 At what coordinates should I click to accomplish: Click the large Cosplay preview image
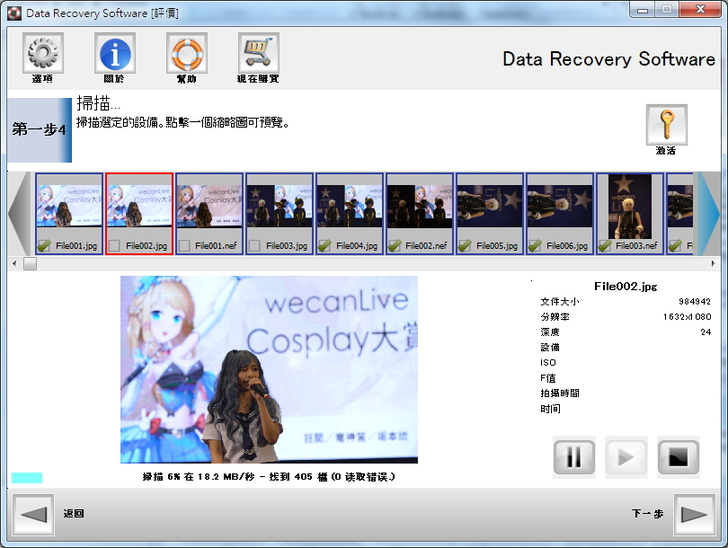point(269,370)
